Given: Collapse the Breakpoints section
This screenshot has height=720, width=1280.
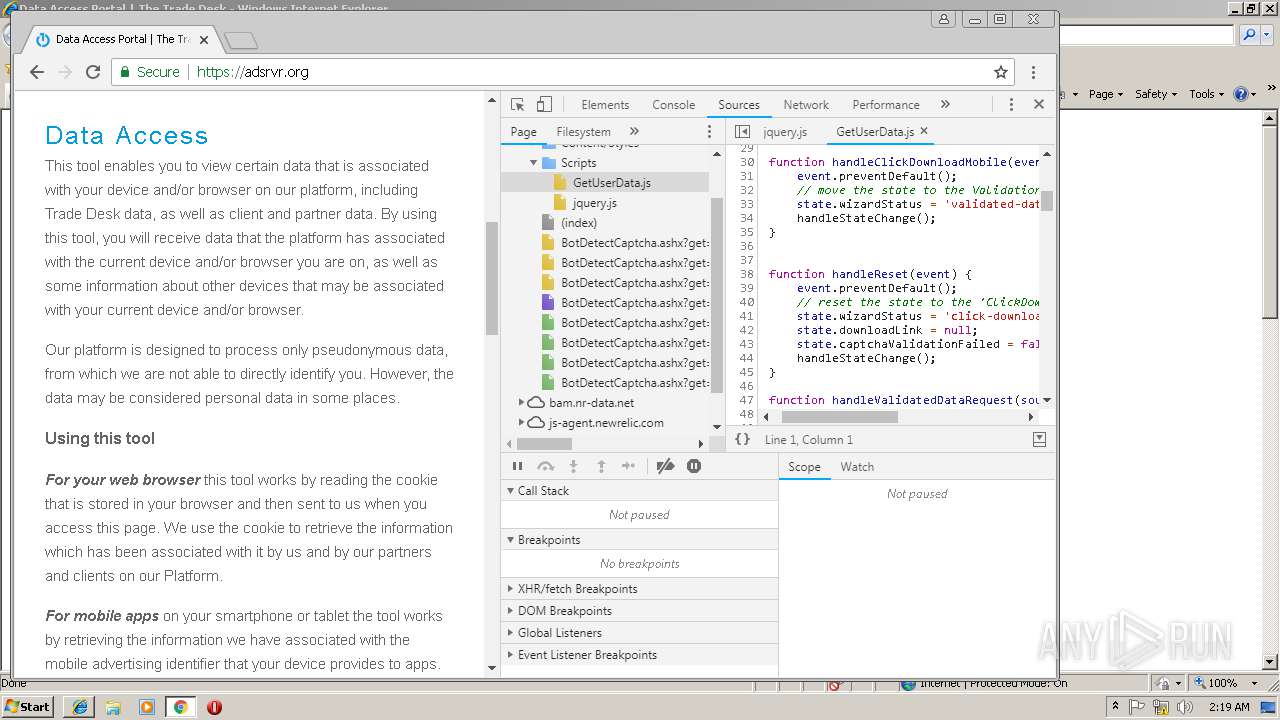Looking at the screenshot, I should point(510,540).
